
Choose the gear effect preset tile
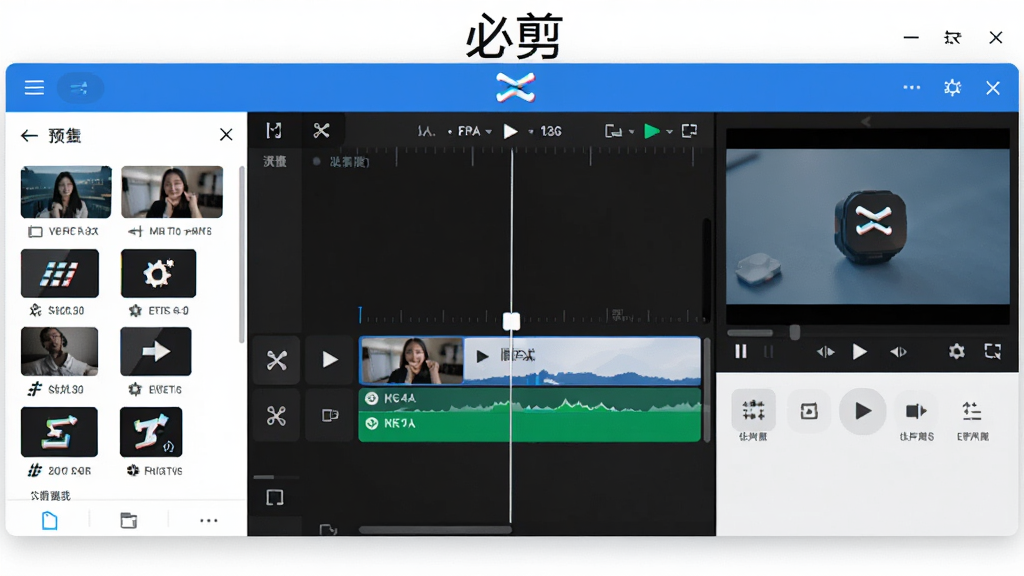pos(158,273)
